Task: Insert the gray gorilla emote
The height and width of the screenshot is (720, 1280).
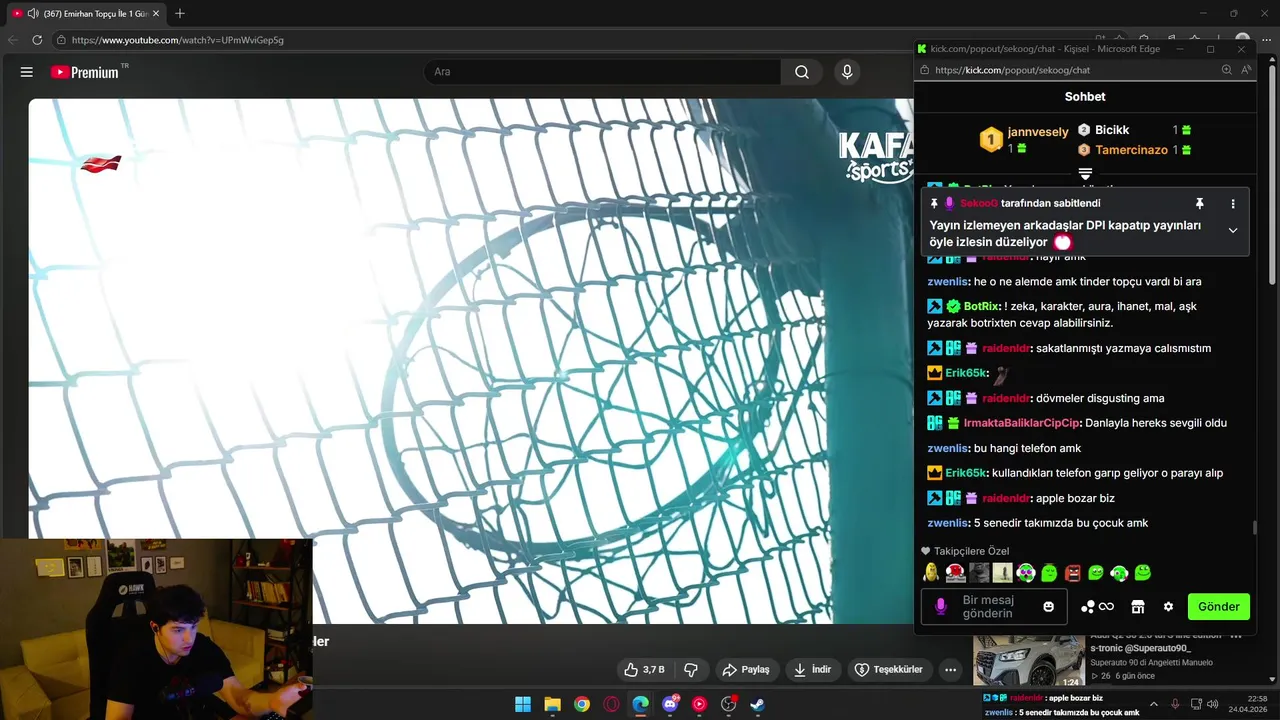Action: (979, 573)
